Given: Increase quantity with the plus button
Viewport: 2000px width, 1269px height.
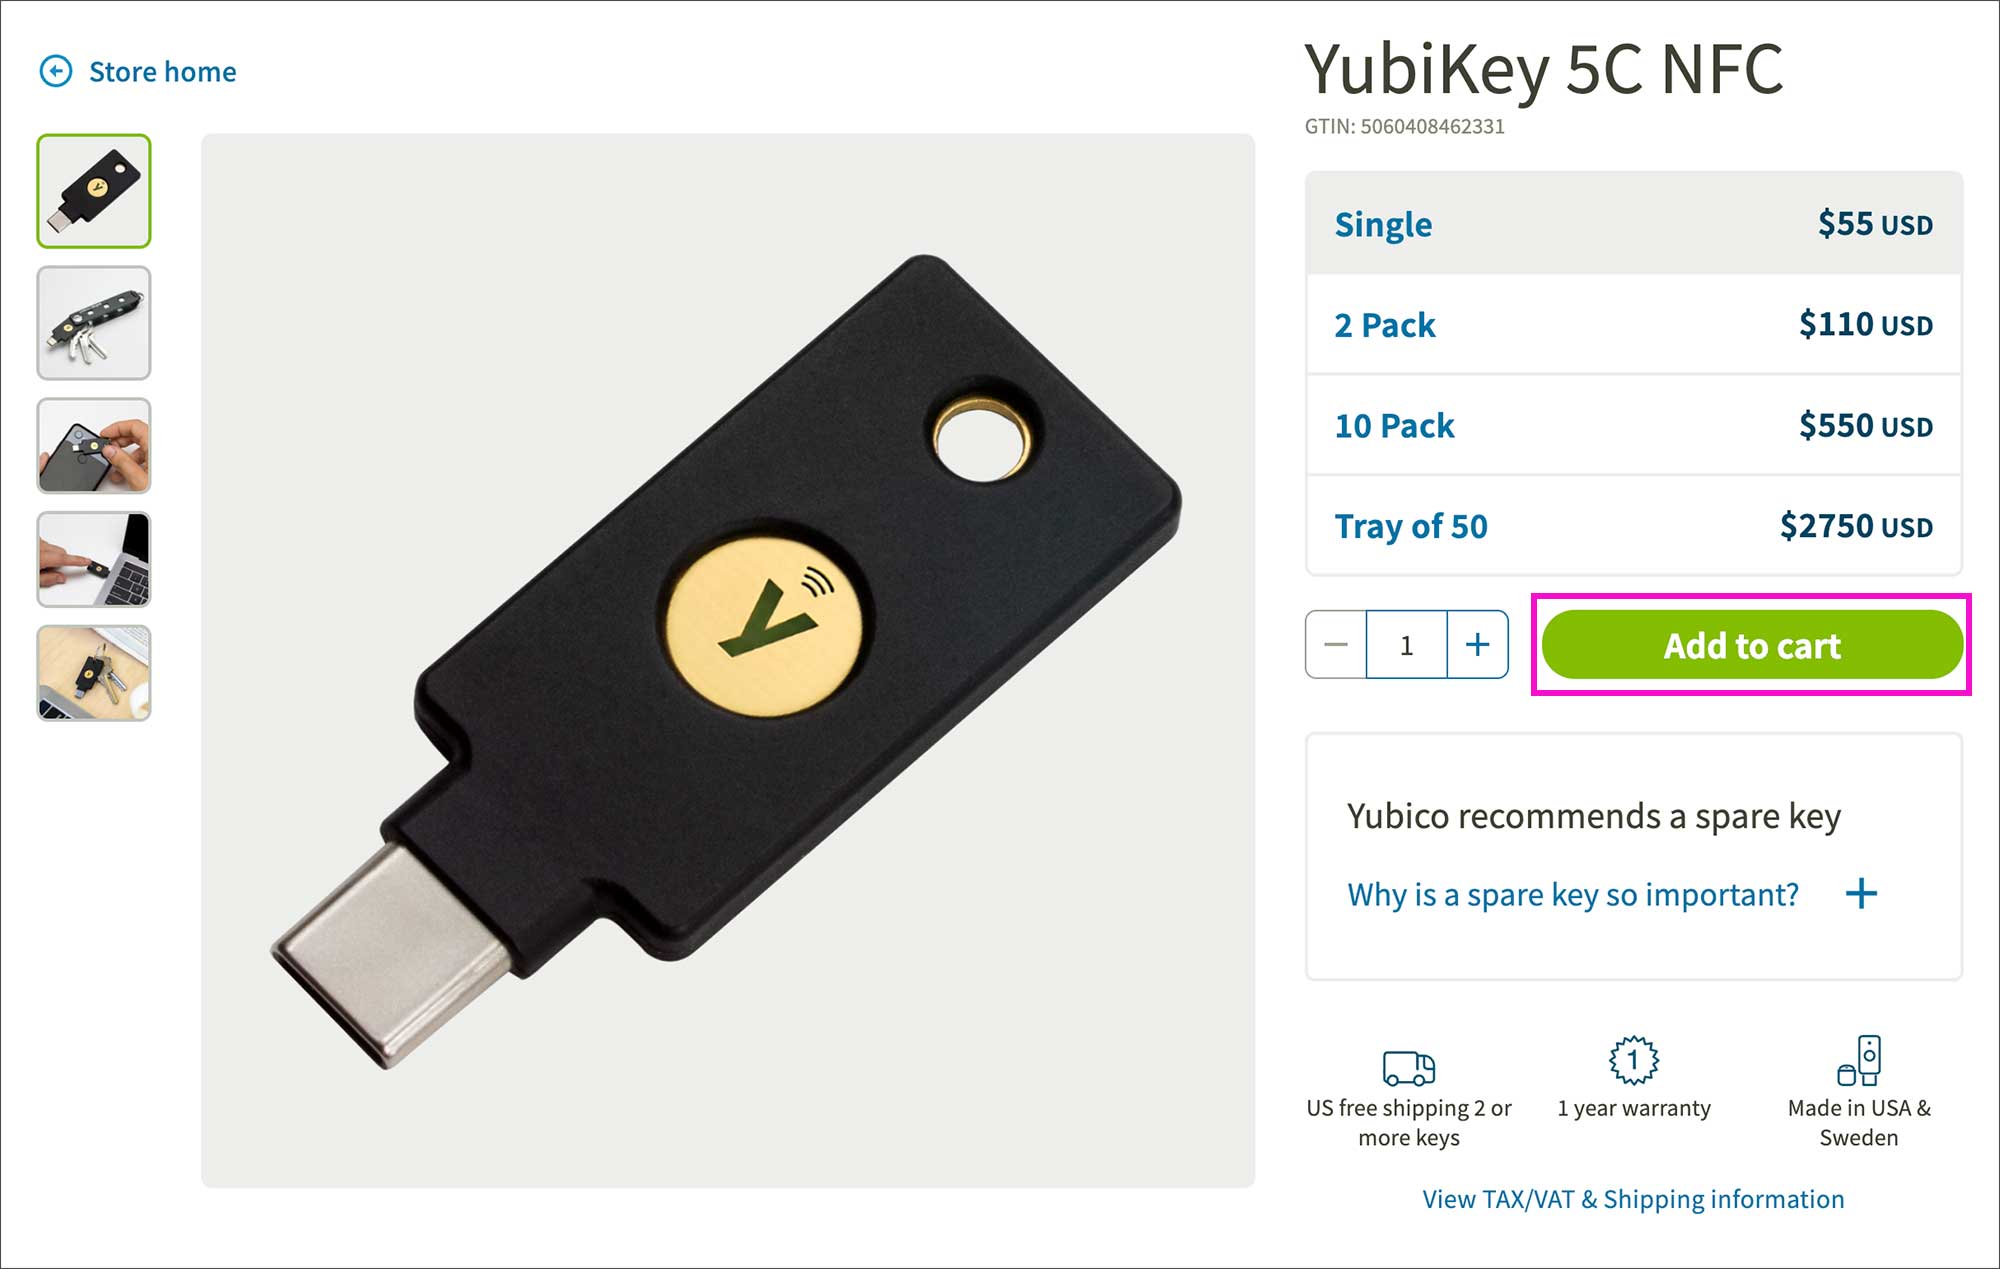Looking at the screenshot, I should point(1477,645).
